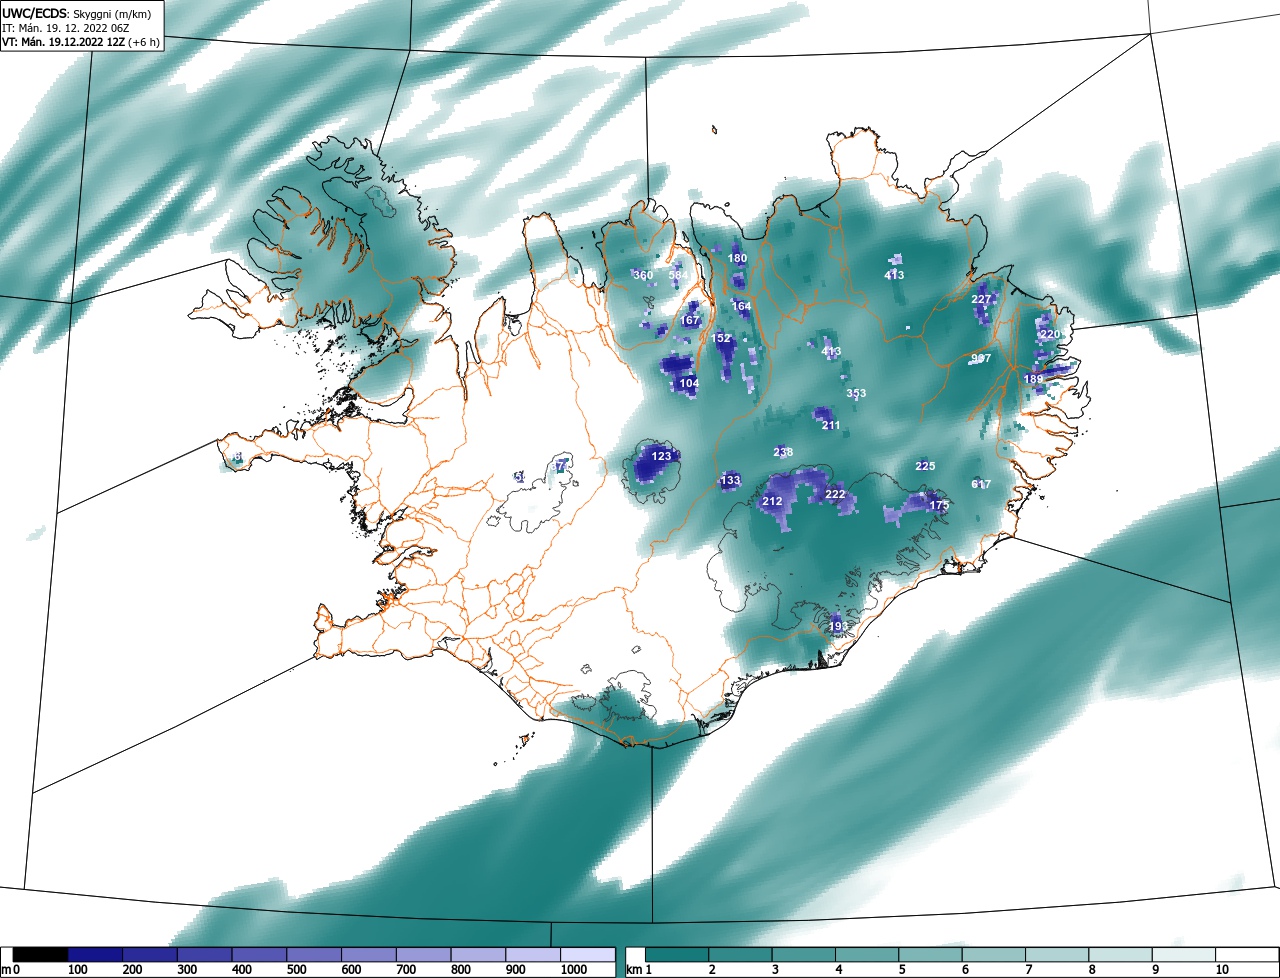Select the '907' visibility value

981,358
